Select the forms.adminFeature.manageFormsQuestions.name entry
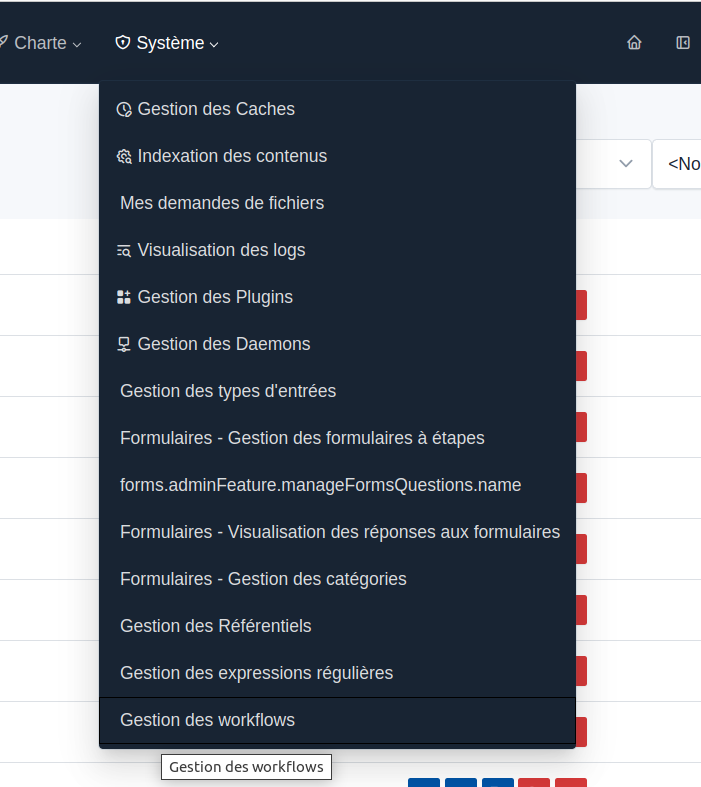The height and width of the screenshot is (787, 701). coord(320,485)
